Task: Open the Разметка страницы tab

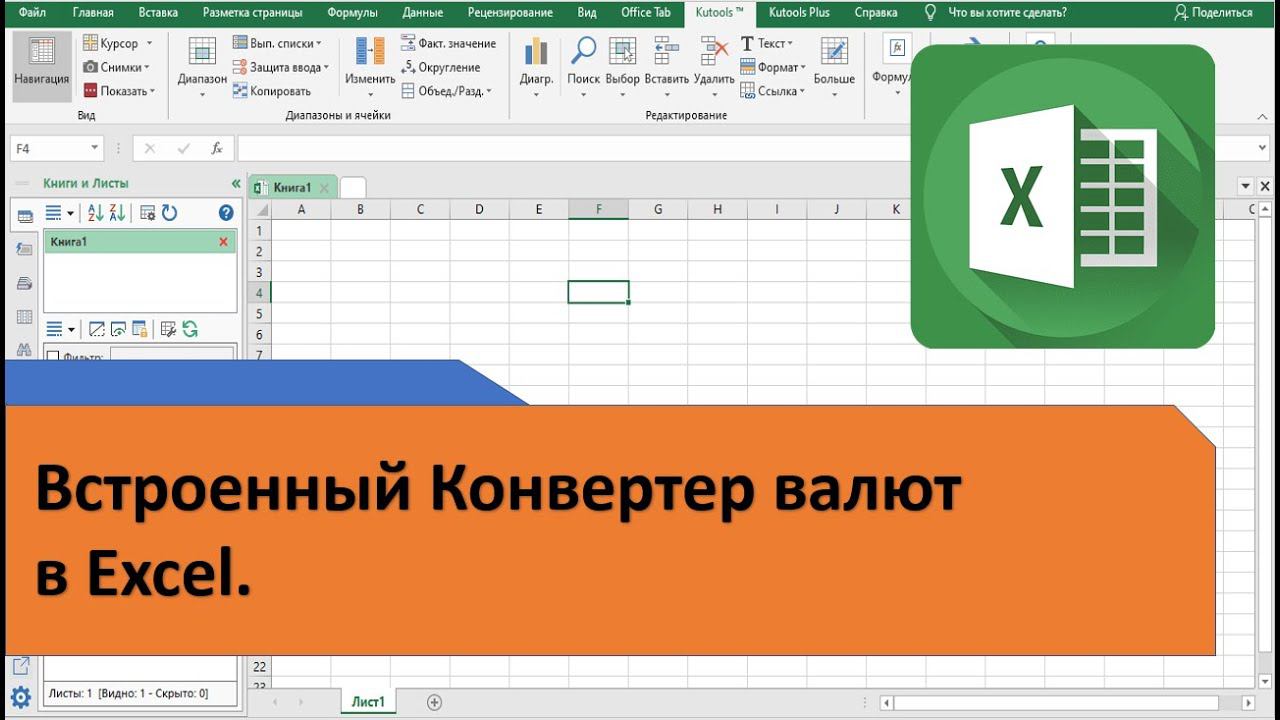Action: click(x=253, y=13)
